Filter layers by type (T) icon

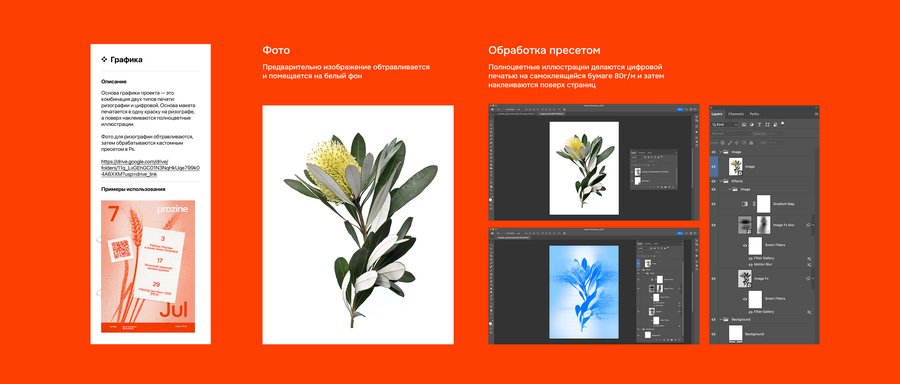click(759, 125)
